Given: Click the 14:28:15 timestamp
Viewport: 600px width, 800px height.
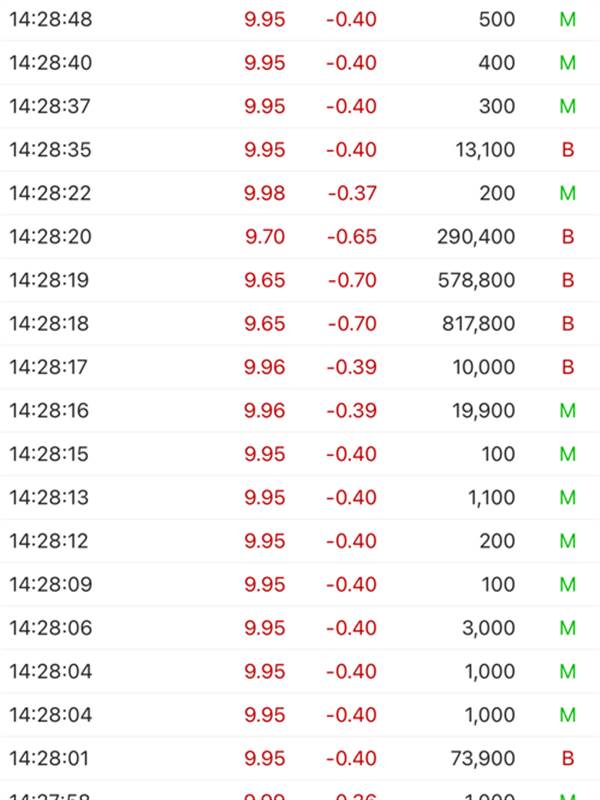Looking at the screenshot, I should point(49,454).
